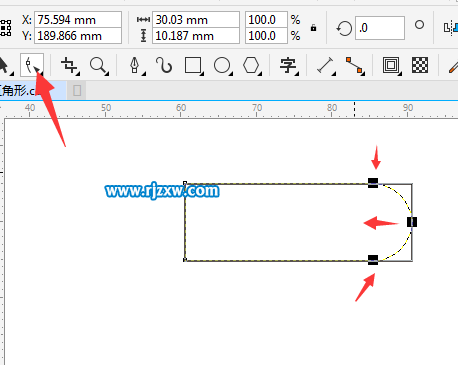The image size is (458, 365).
Task: Pick the Ellipse tool
Action: point(222,65)
